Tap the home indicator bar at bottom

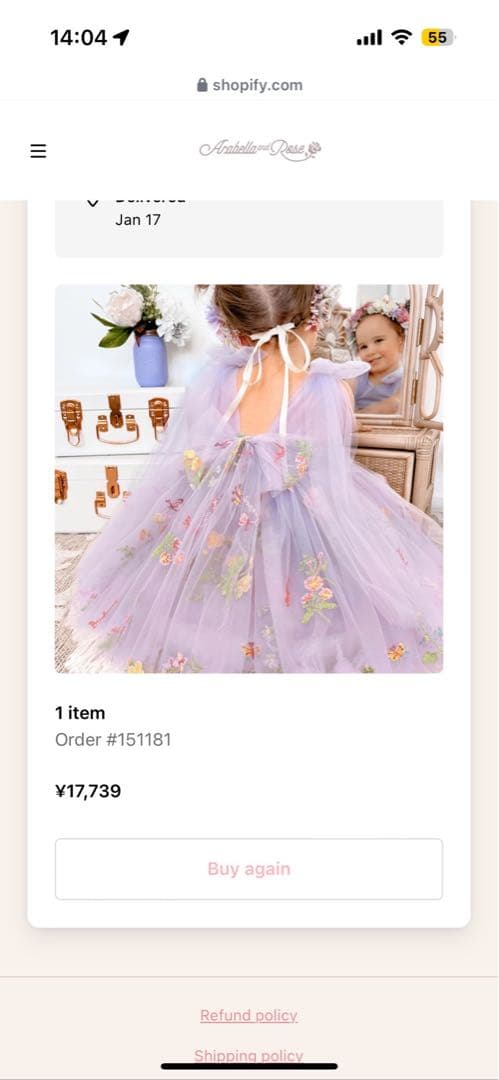pos(250,1066)
